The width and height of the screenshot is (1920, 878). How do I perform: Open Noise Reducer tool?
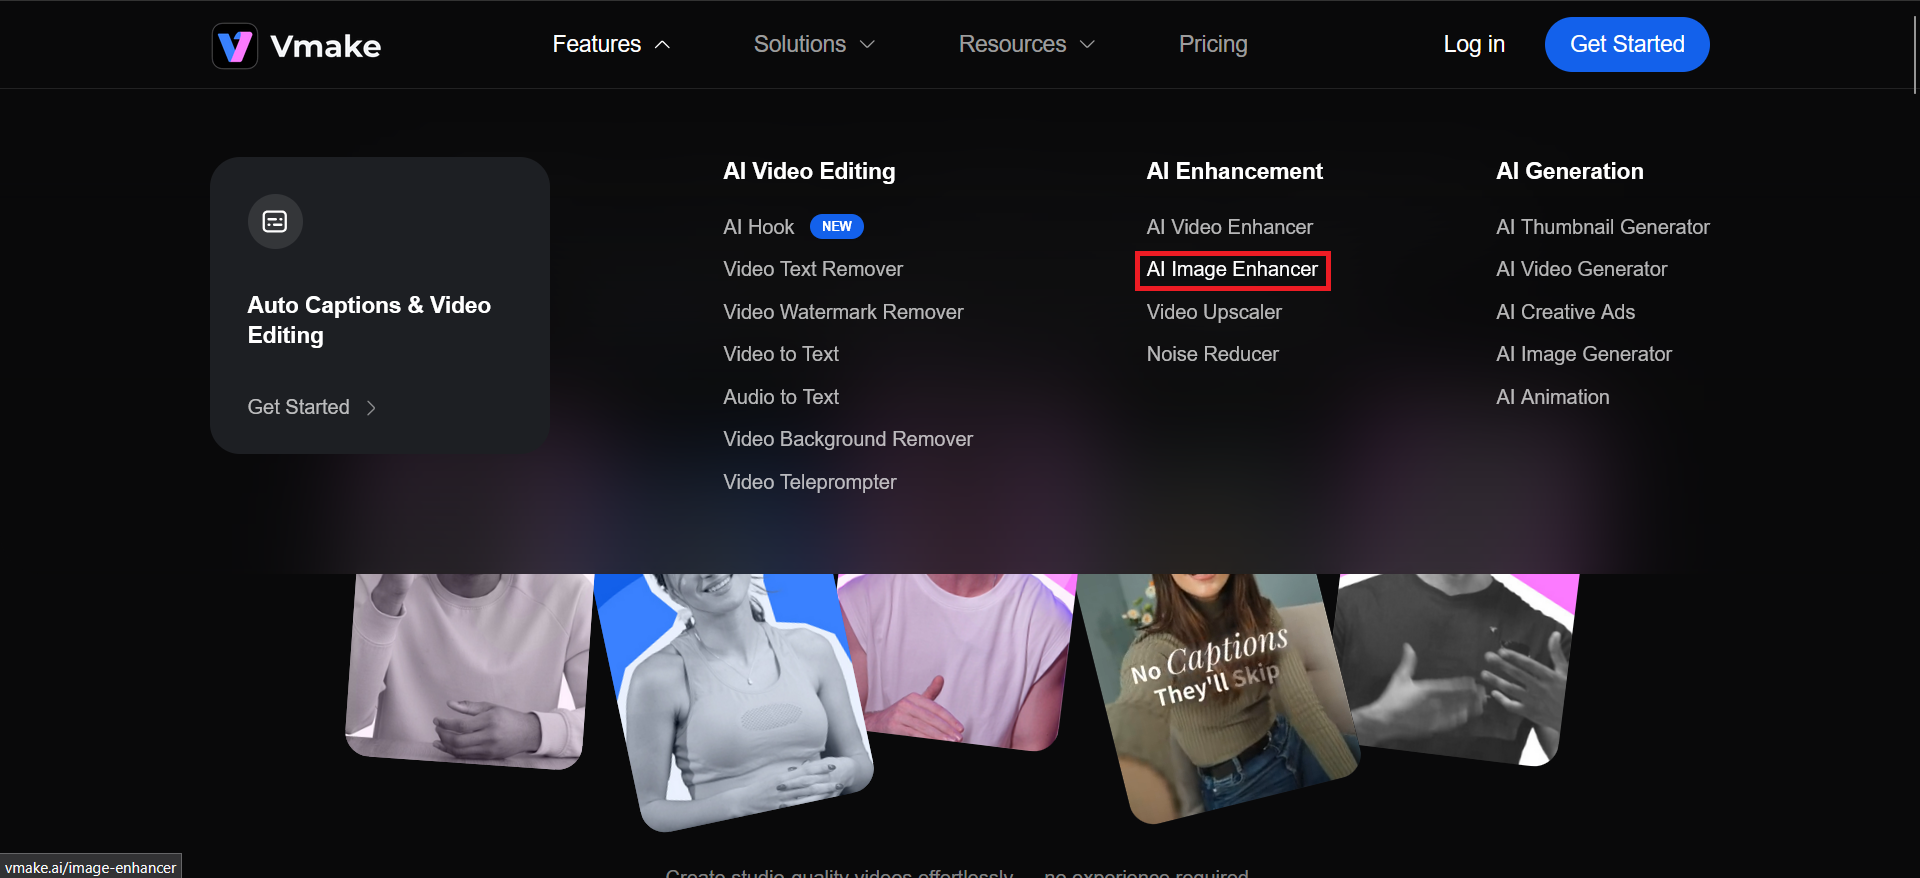coord(1212,355)
